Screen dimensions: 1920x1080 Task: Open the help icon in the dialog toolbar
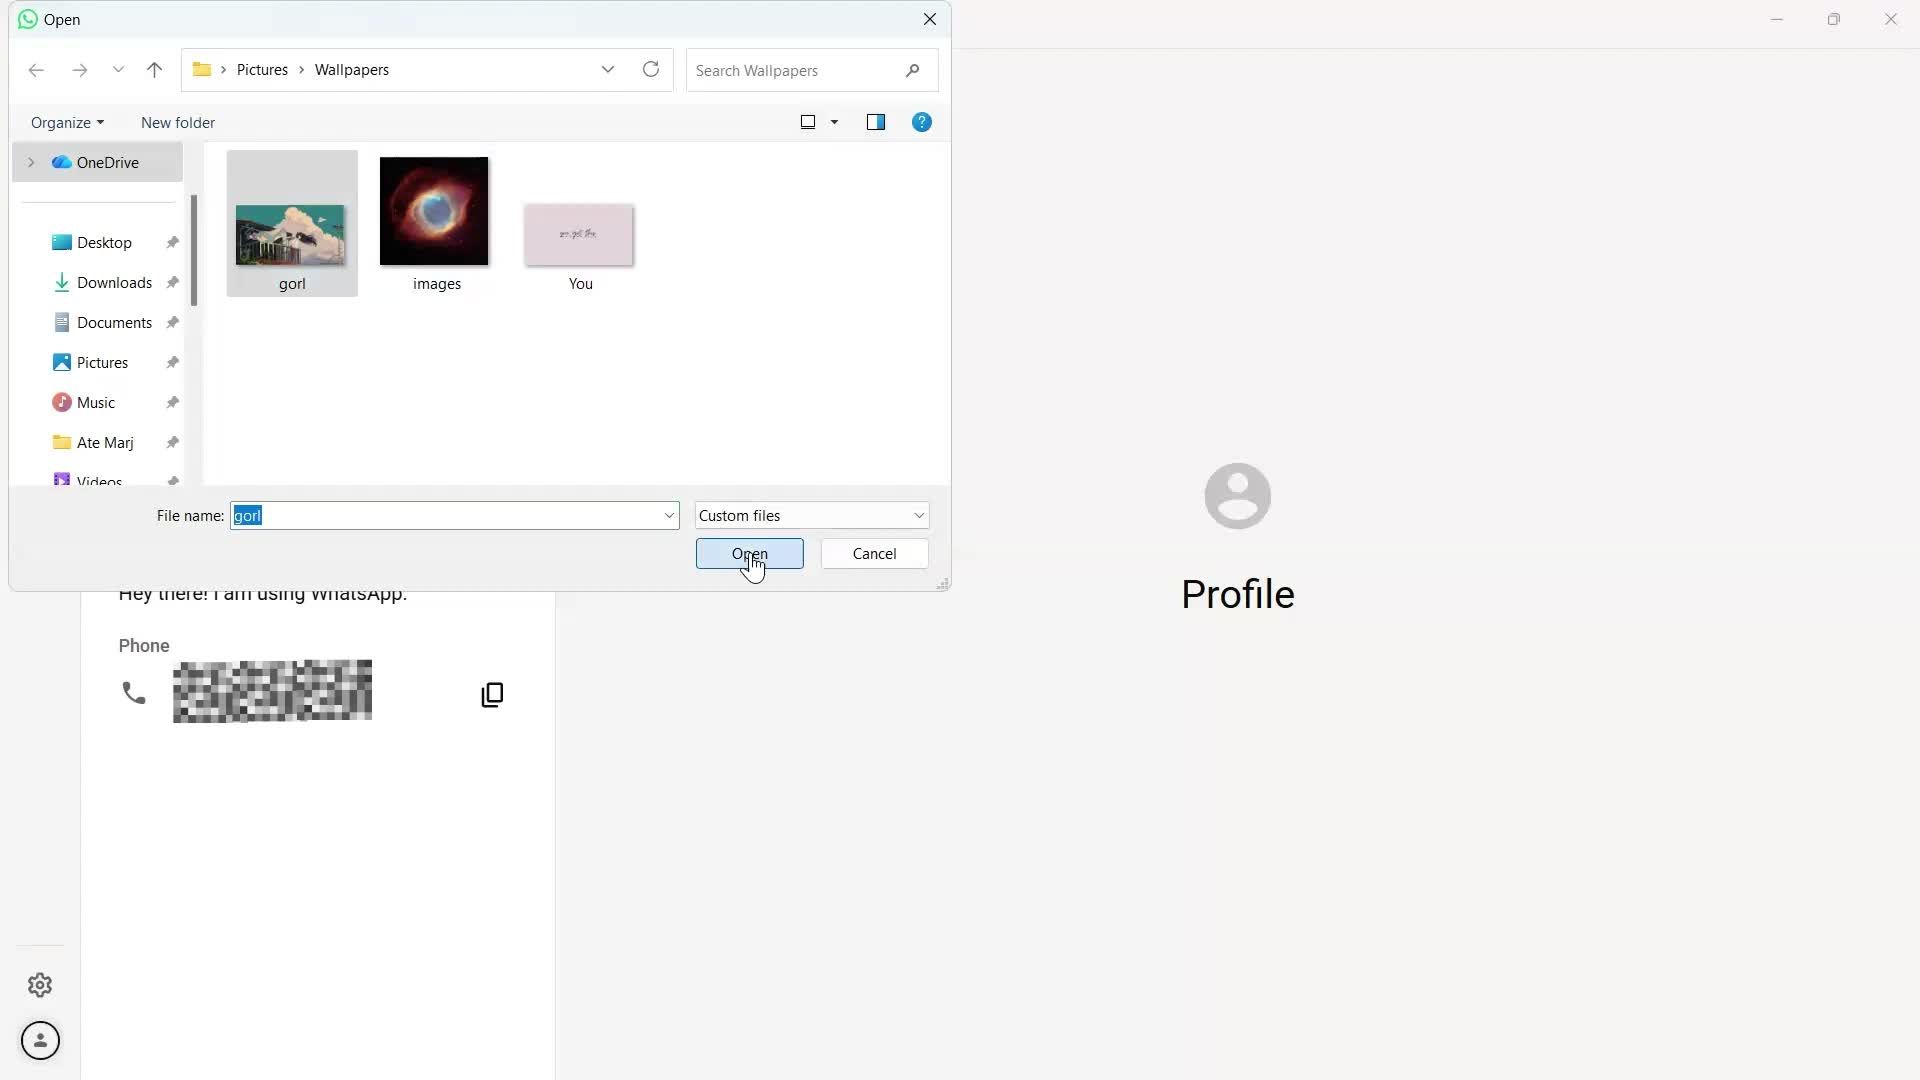pos(921,122)
